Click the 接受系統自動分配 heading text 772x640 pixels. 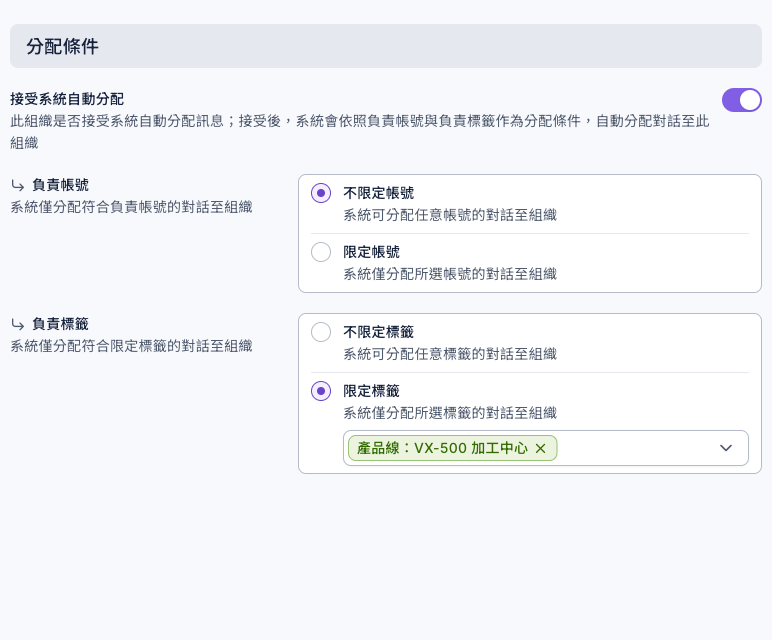point(67,99)
